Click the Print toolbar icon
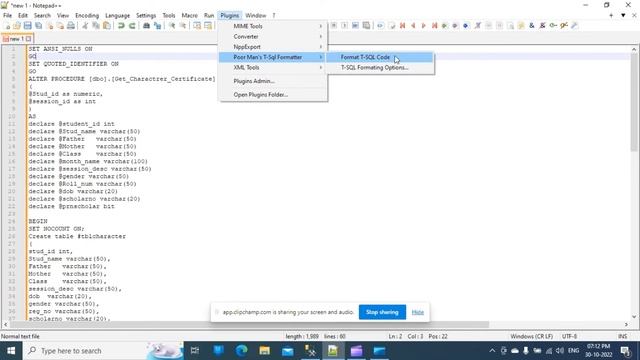 click(71, 26)
